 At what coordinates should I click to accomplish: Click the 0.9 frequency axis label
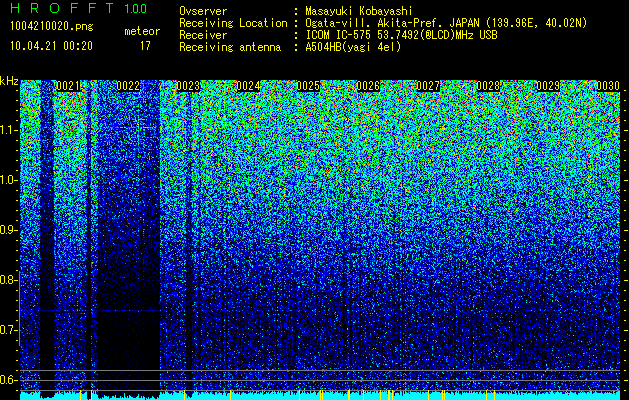[x=8, y=230]
